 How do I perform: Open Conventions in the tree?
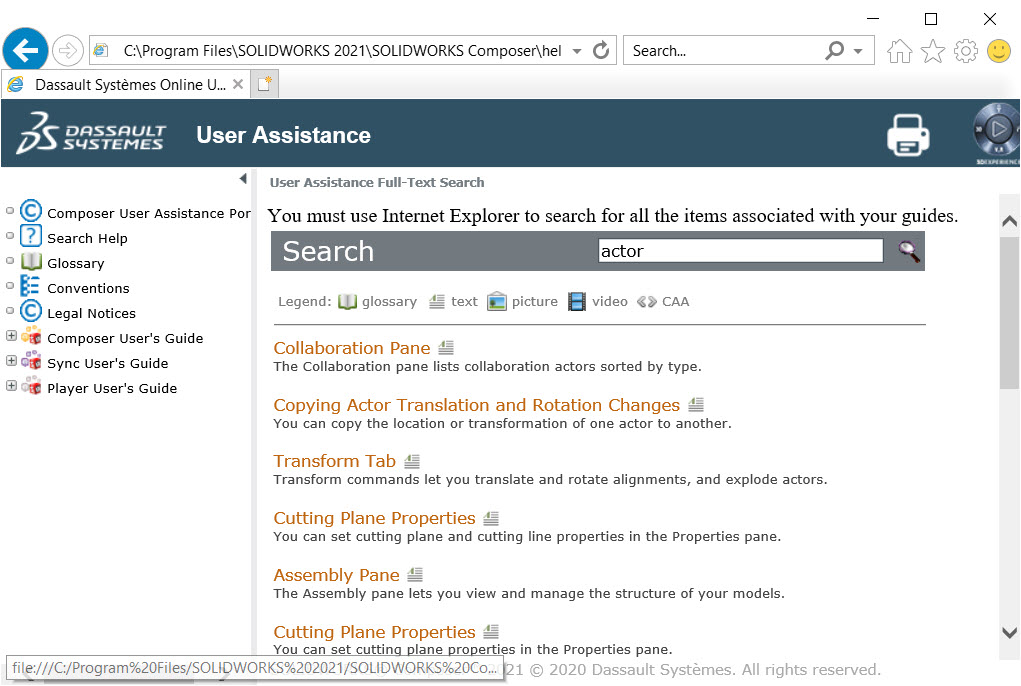click(x=88, y=288)
